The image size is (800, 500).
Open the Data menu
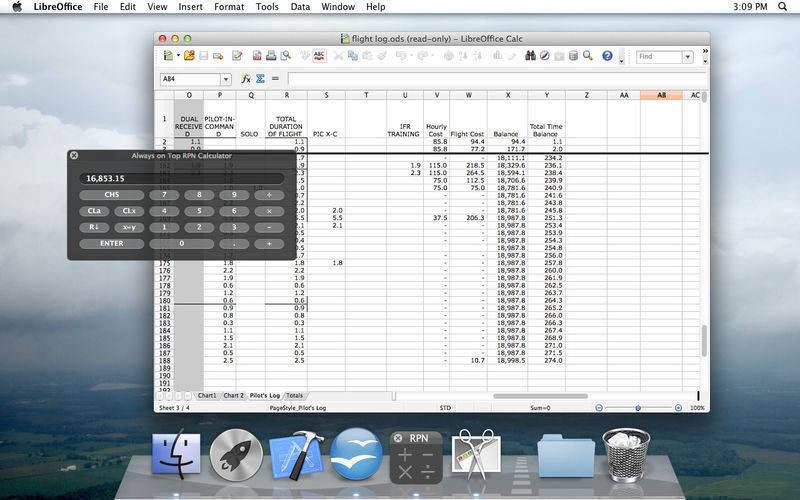[300, 7]
